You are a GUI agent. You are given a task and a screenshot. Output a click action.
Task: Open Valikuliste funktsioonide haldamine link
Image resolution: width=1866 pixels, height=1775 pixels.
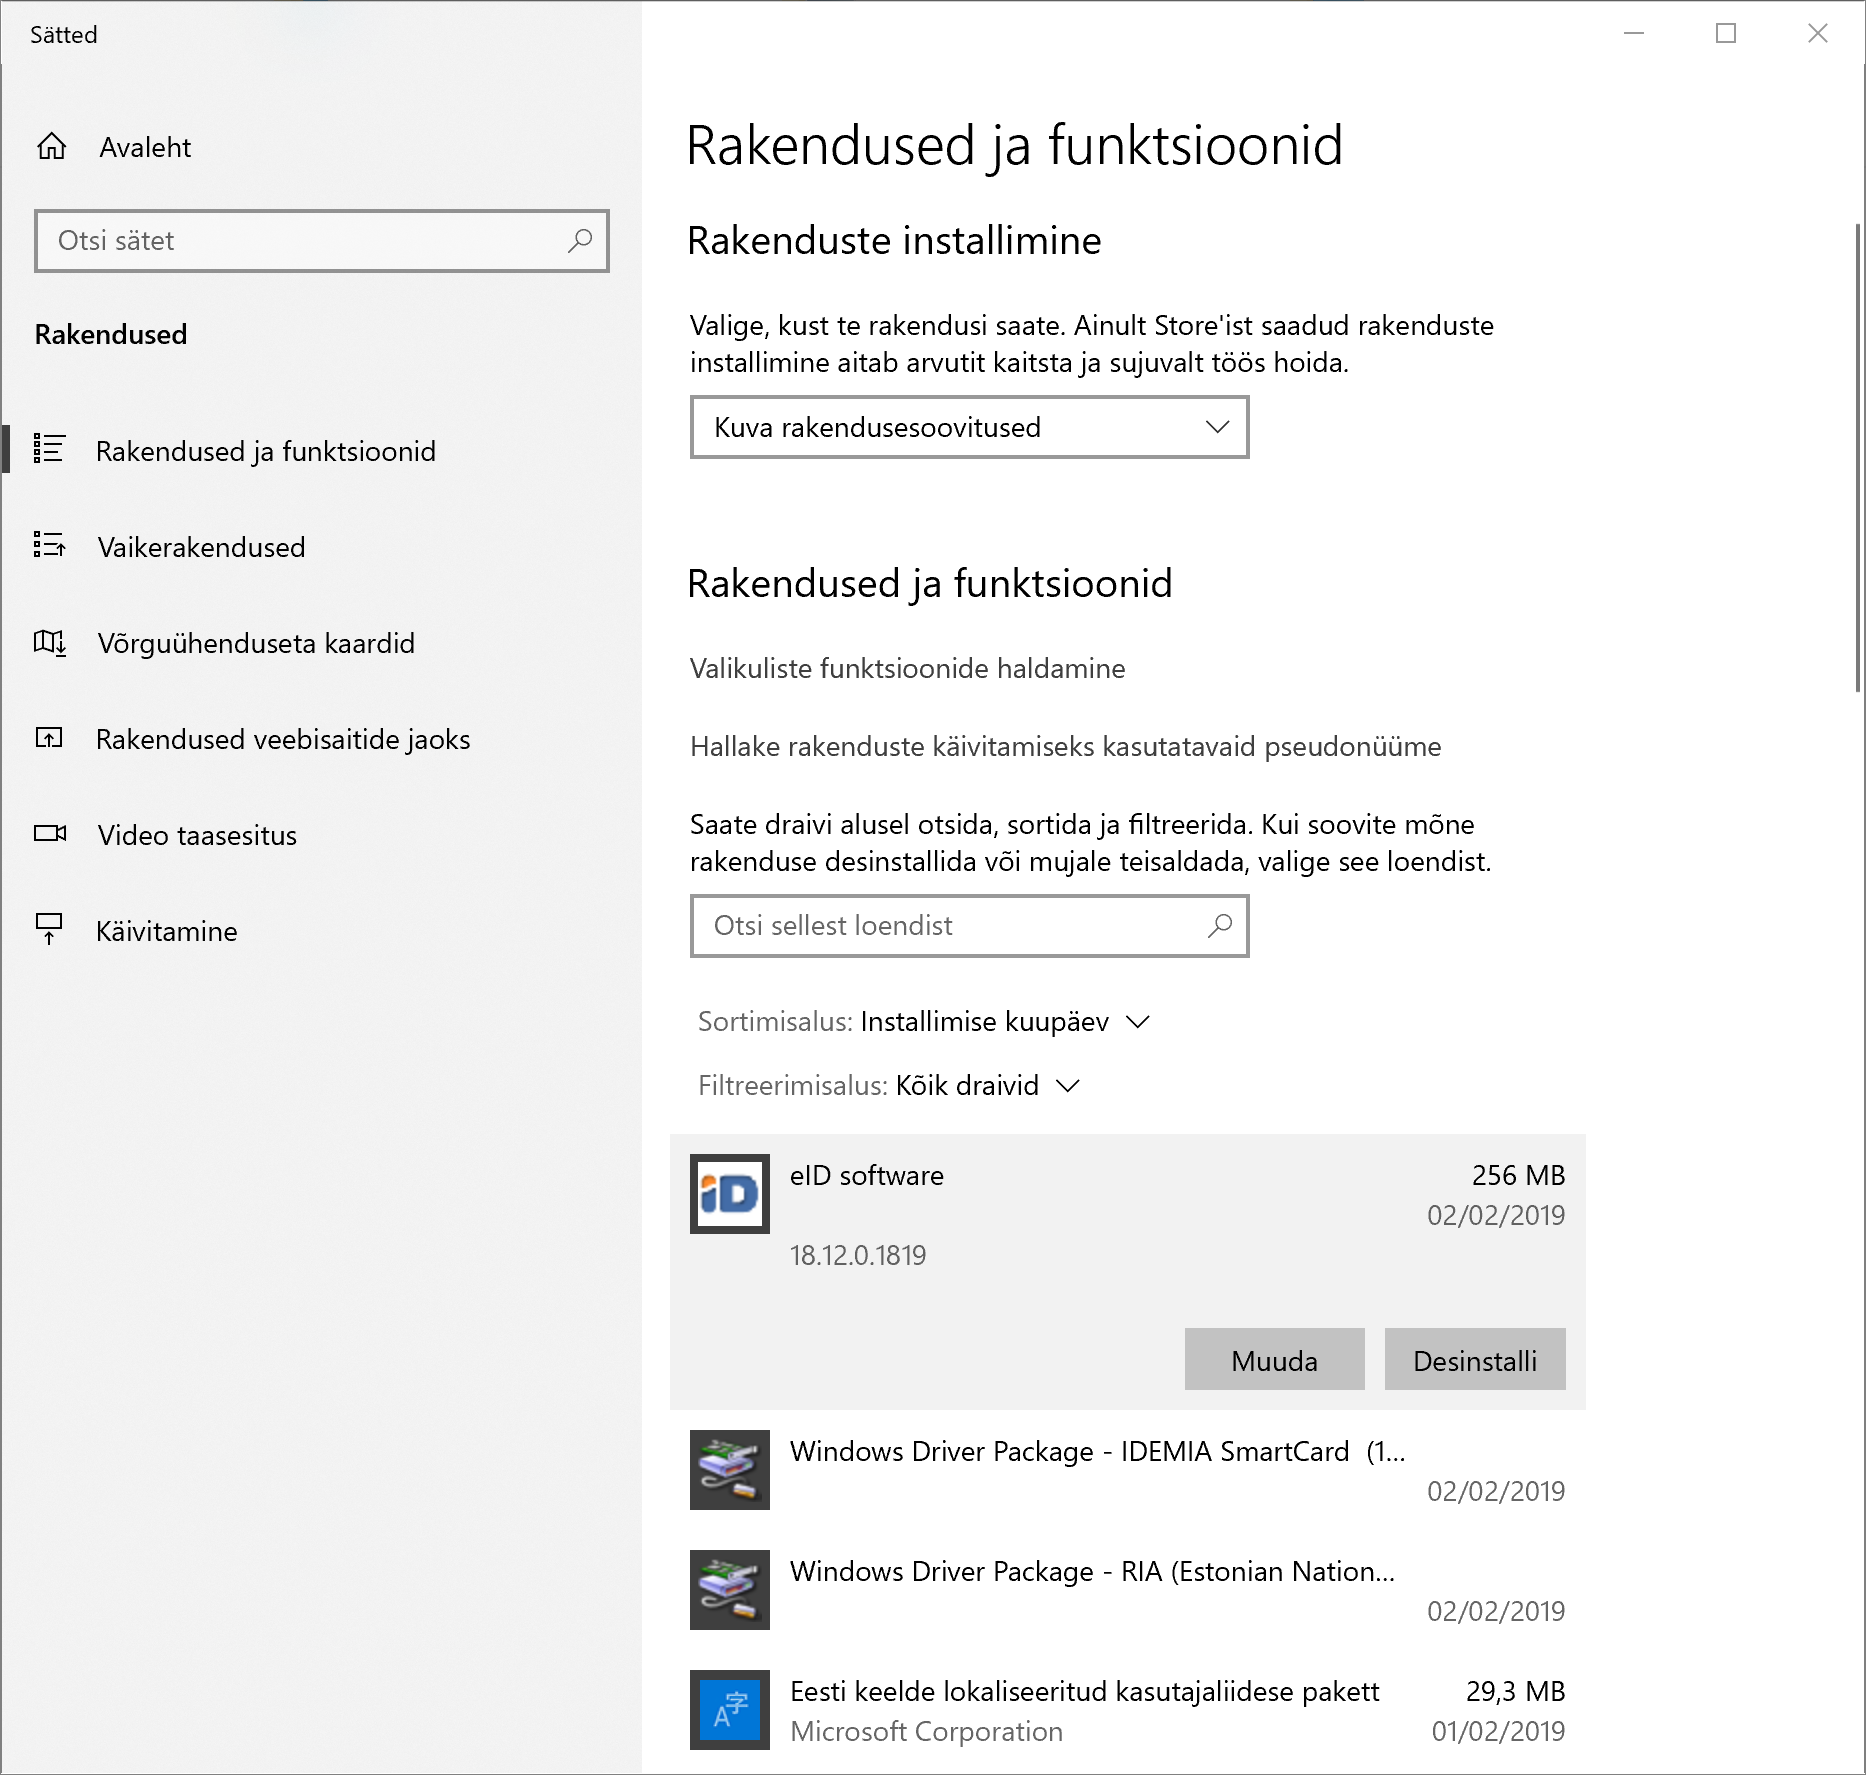tap(905, 668)
